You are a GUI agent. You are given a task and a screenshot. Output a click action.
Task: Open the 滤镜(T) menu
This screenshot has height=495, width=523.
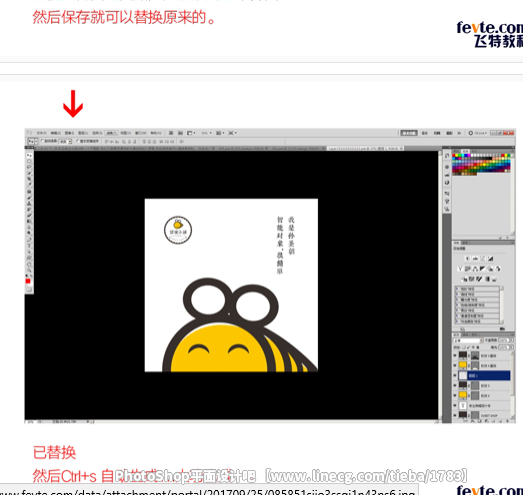111,133
